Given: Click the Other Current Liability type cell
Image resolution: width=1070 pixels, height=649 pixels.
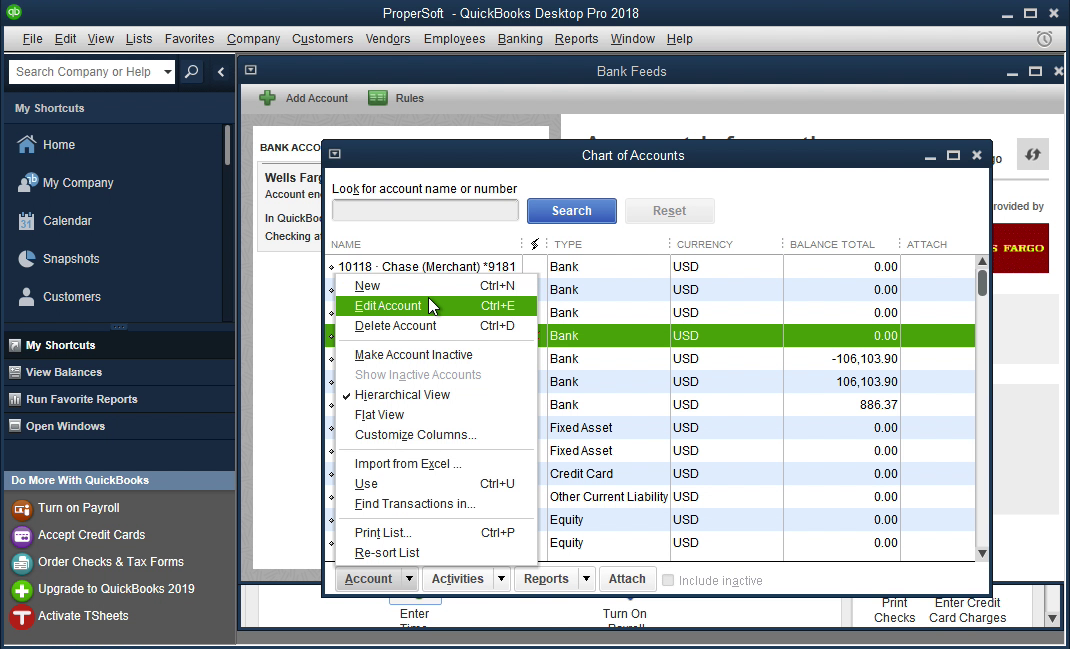Looking at the screenshot, I should click(x=609, y=497).
